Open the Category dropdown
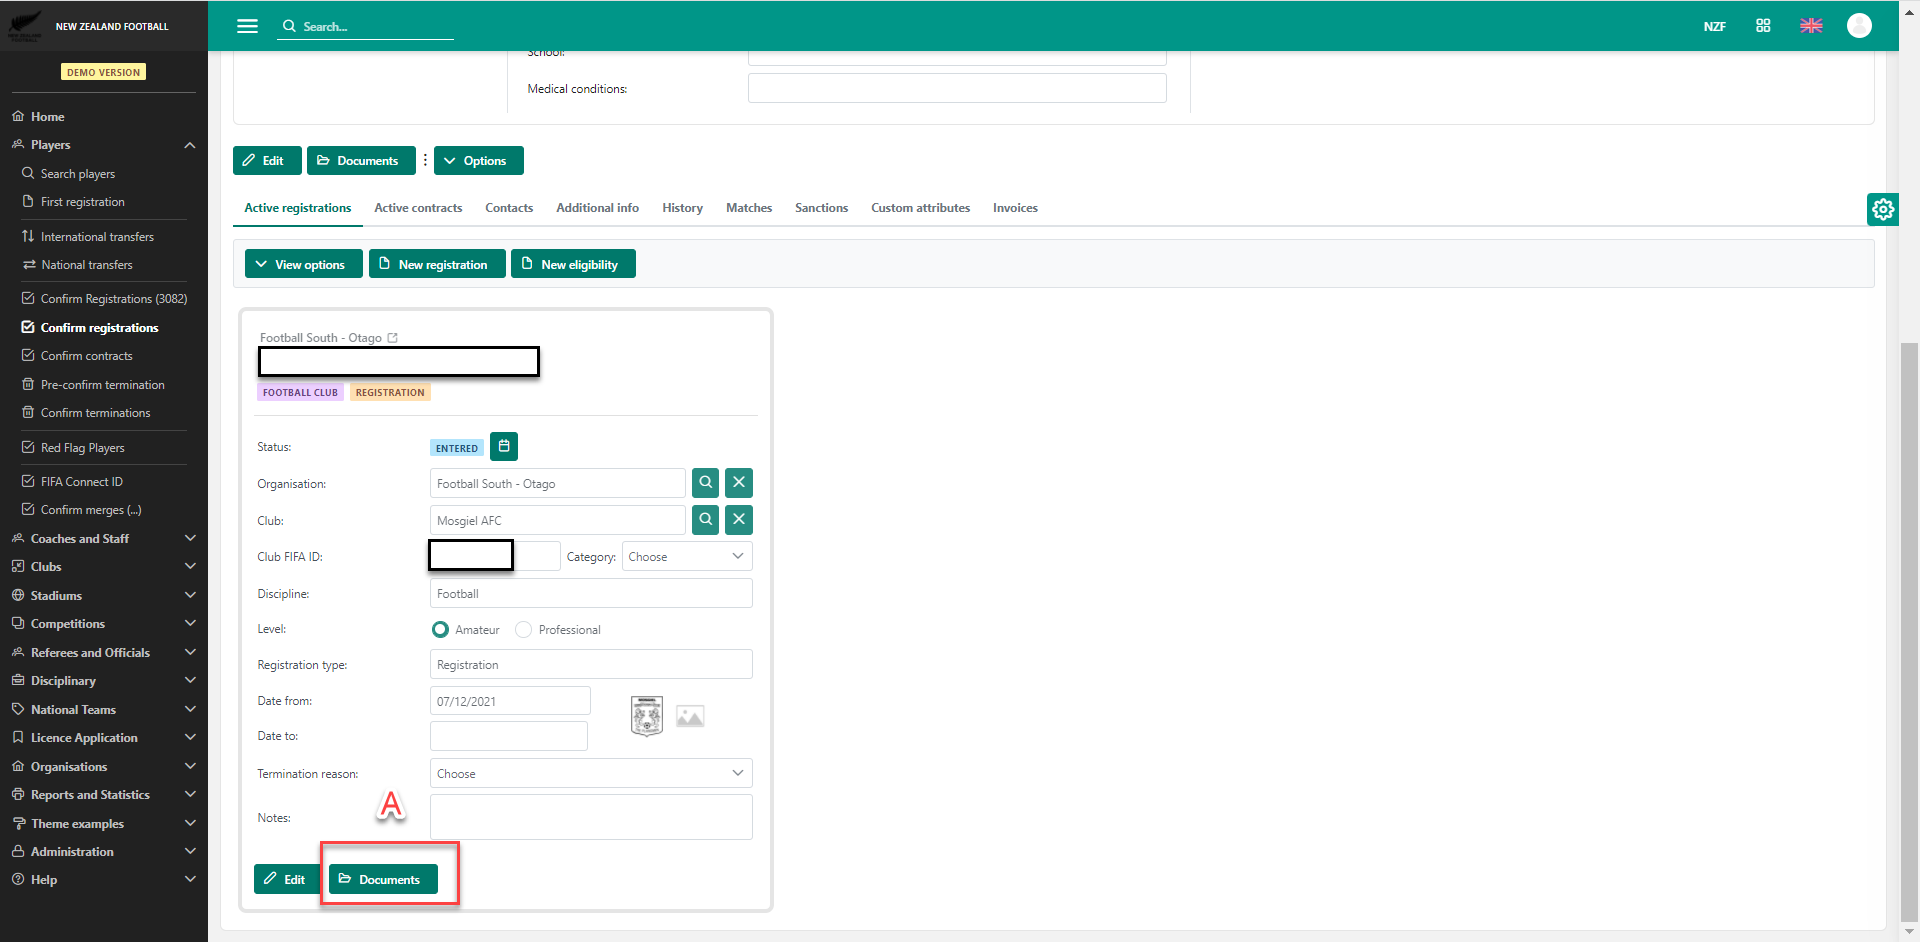 687,557
